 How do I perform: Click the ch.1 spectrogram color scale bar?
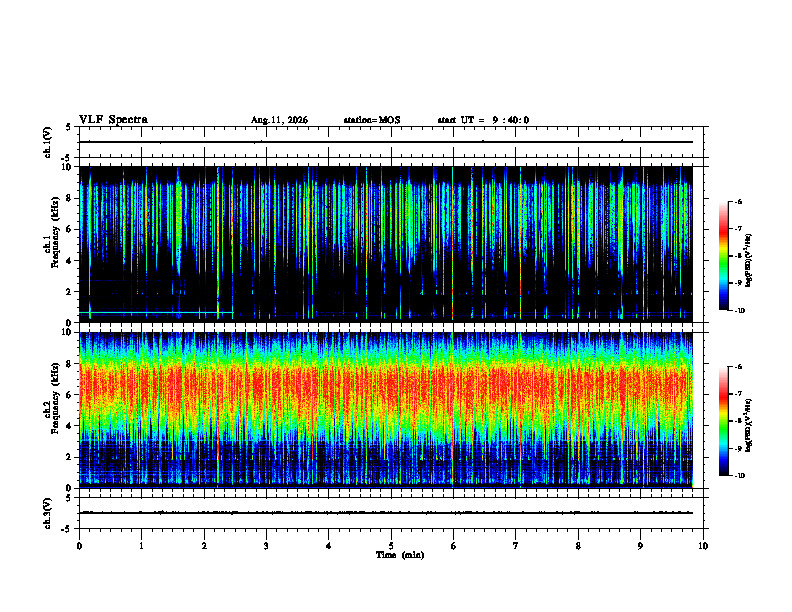click(x=723, y=256)
